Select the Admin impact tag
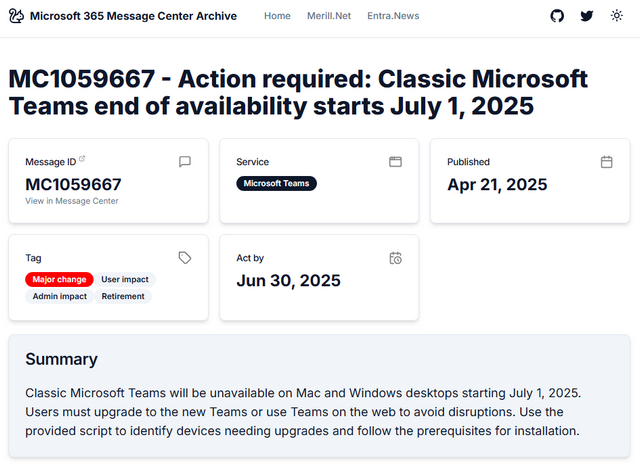Screen dimensions: 640x465 [59, 296]
